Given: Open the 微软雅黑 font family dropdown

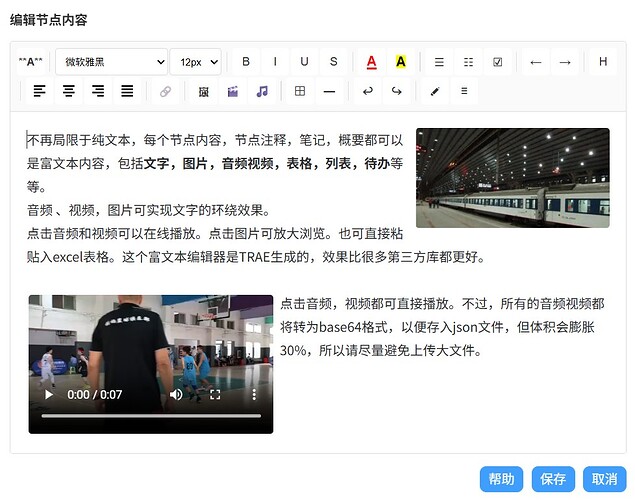Looking at the screenshot, I should pyautogui.click(x=111, y=62).
